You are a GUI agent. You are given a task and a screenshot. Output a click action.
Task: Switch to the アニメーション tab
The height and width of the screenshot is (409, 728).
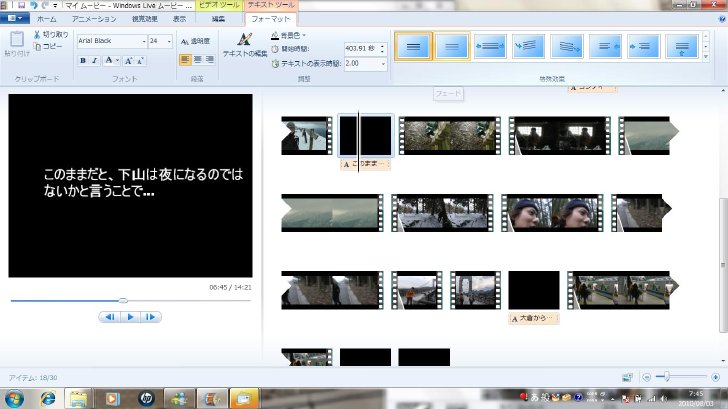(94, 19)
